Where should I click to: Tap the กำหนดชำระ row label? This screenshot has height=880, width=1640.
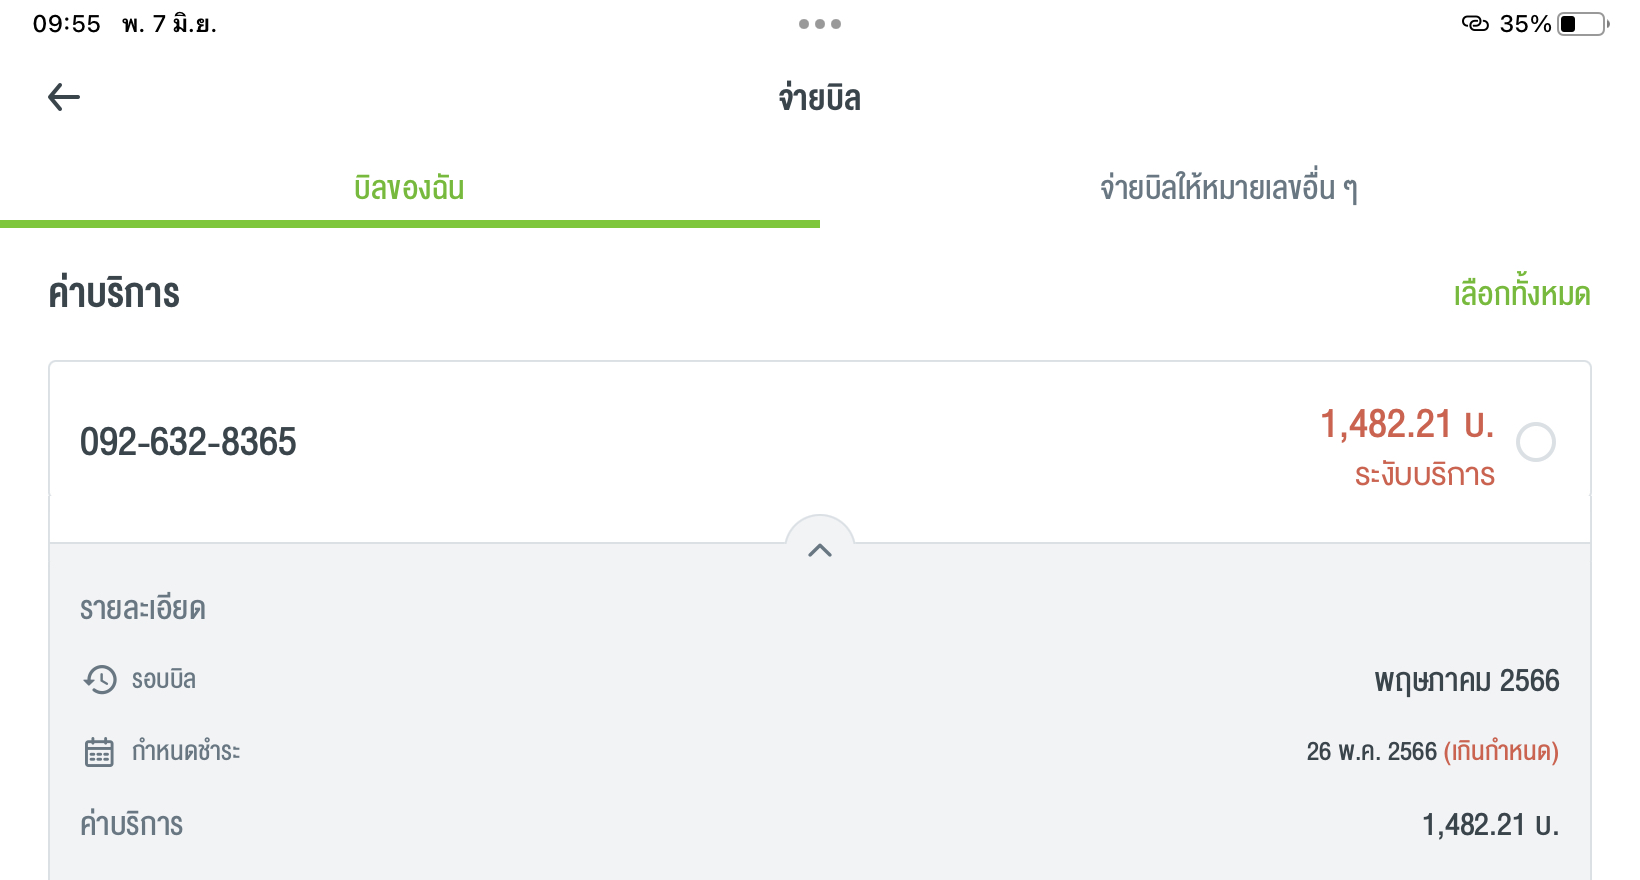pos(186,751)
